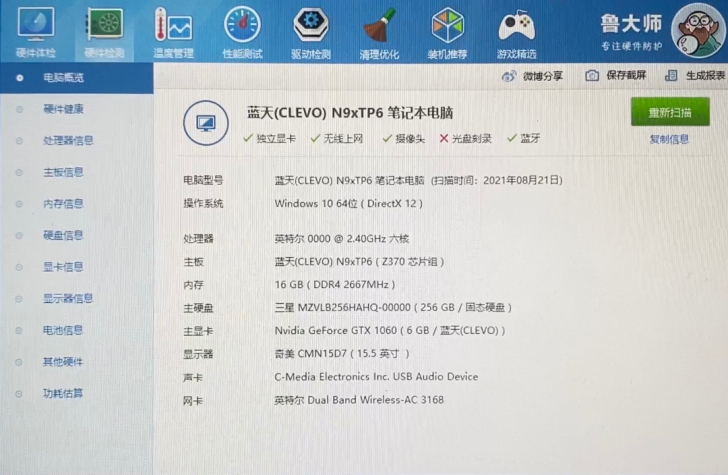The width and height of the screenshot is (728, 475).
Task: Click the round computer monitor icon
Action: pos(206,123)
